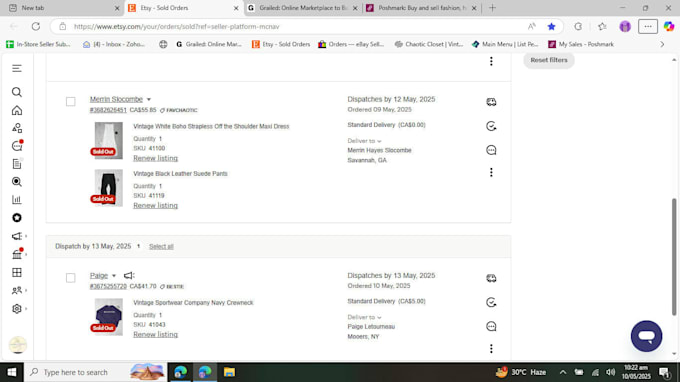
Task: Select checkbox for Merrin Slocombe order
Action: (70, 101)
